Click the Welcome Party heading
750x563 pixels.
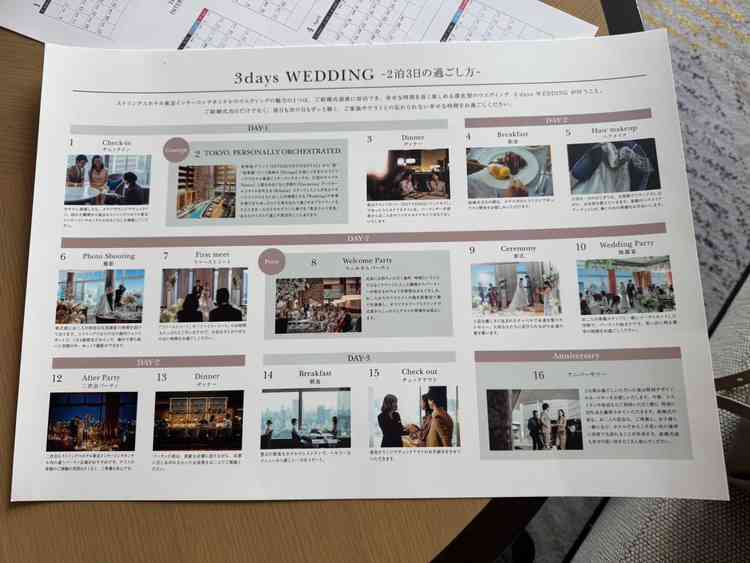point(367,261)
